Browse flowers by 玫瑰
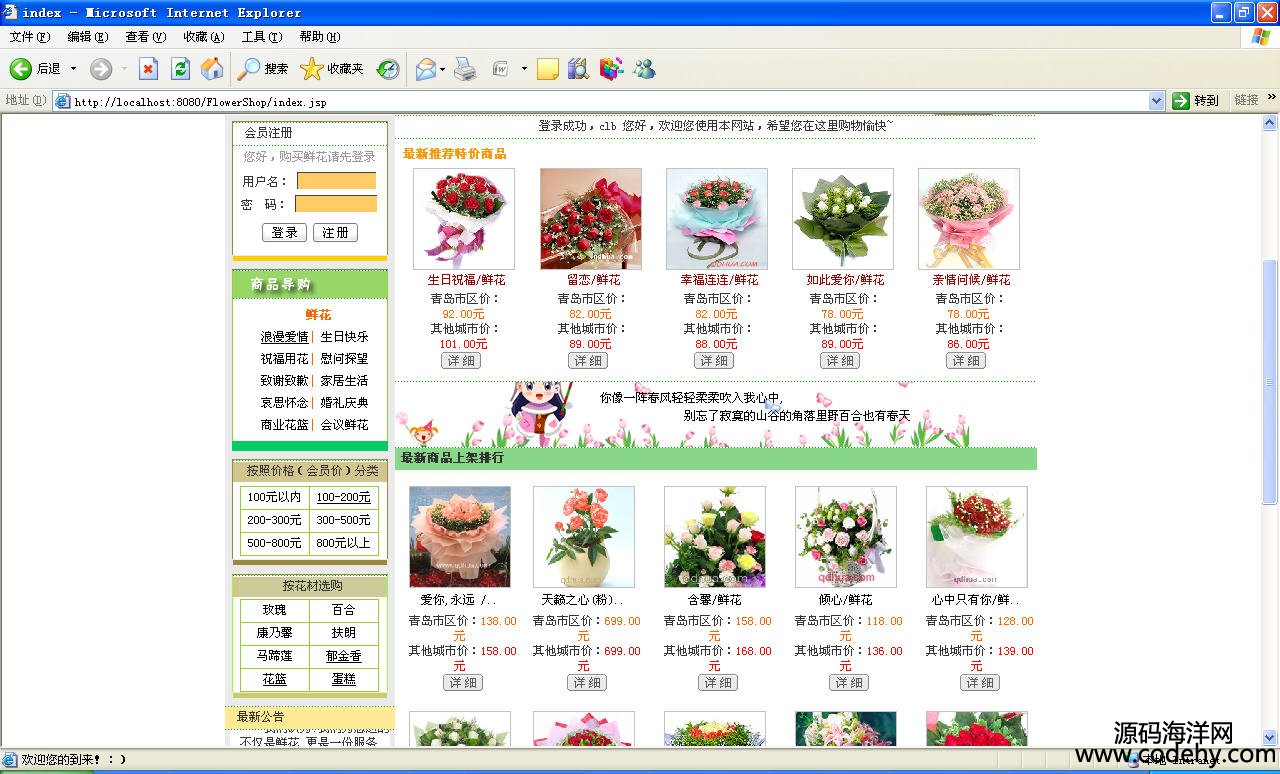Image resolution: width=1280 pixels, height=774 pixels. tap(274, 609)
